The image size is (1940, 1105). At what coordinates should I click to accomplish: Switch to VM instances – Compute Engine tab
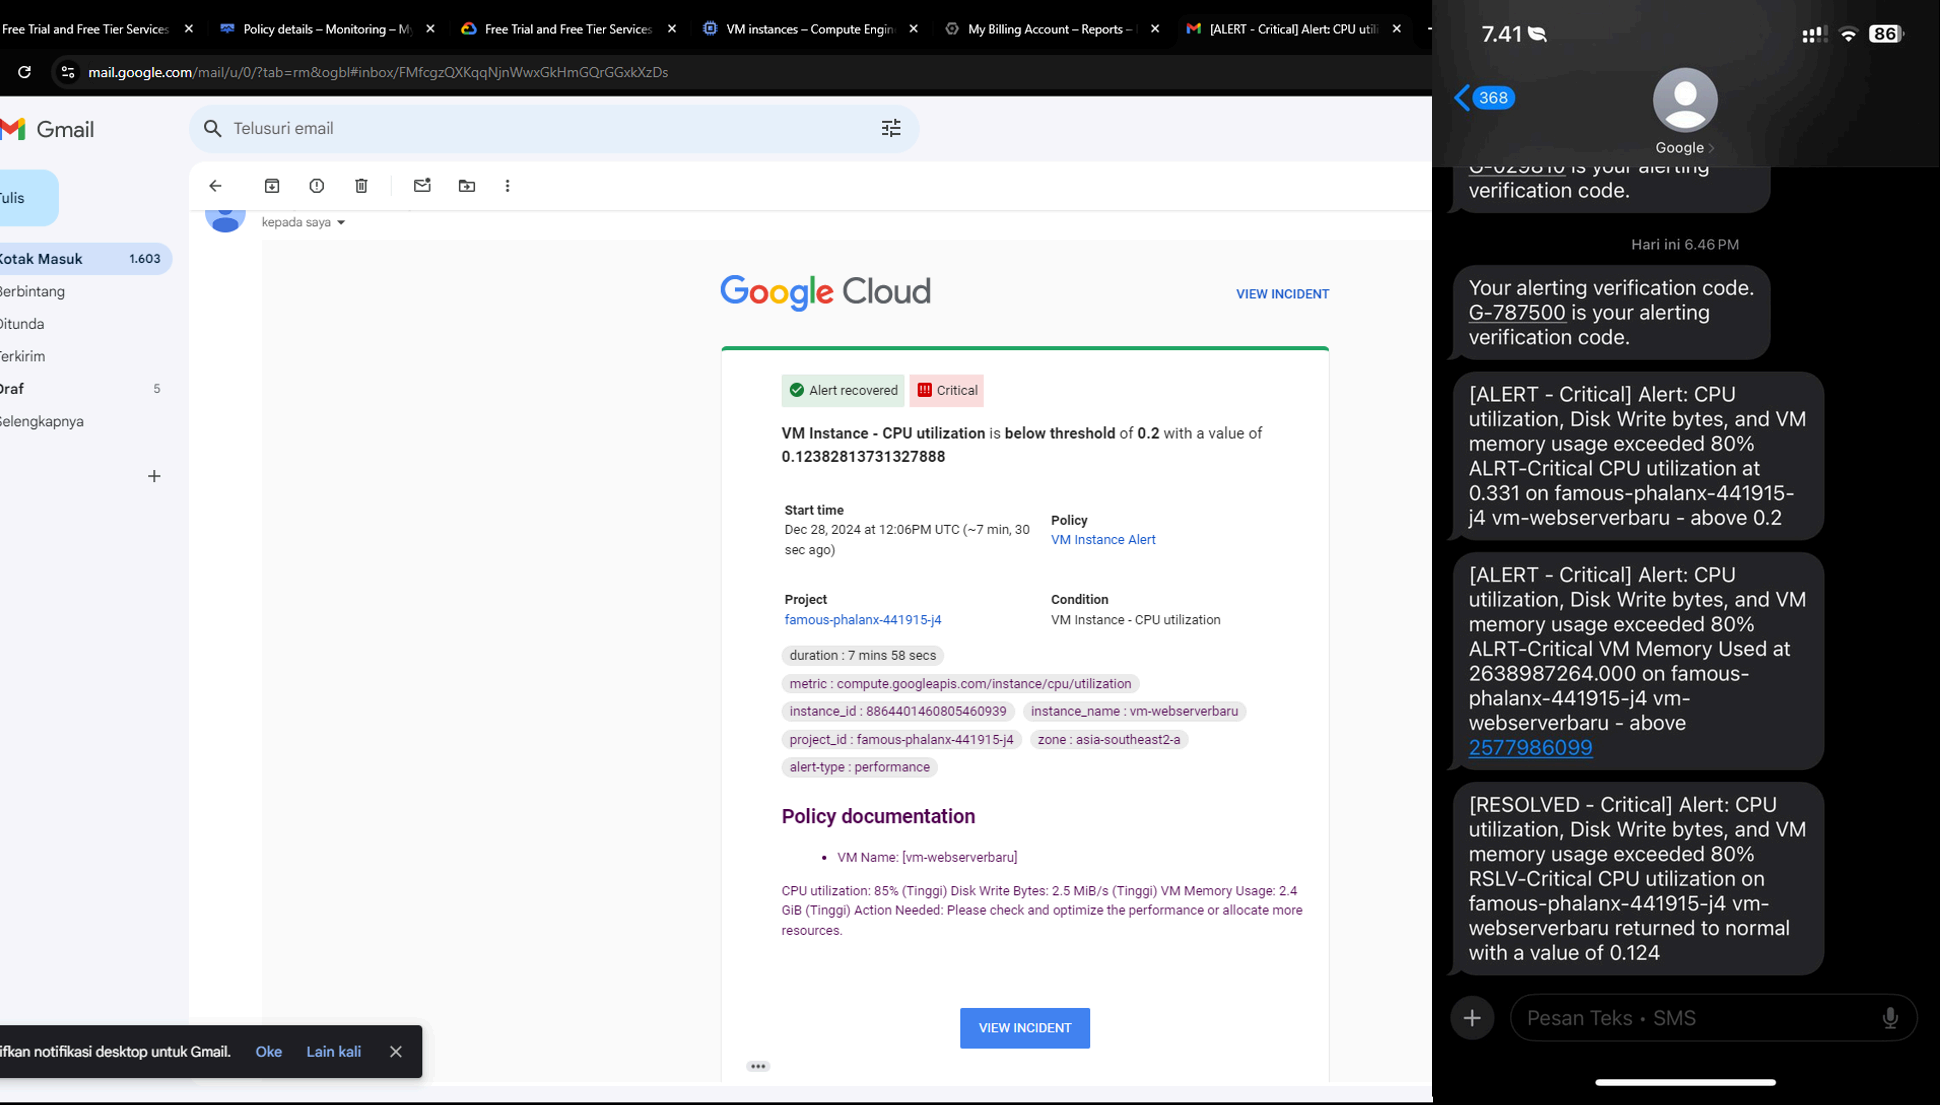[x=810, y=29]
